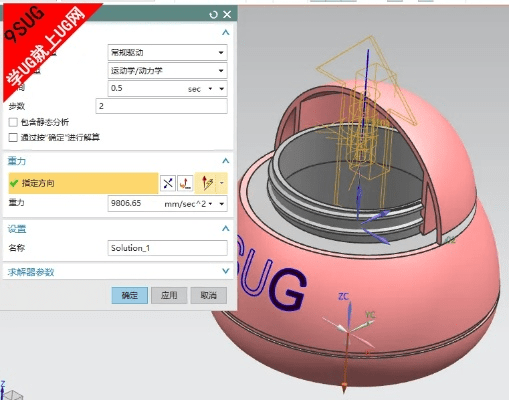The width and height of the screenshot is (509, 400).
Task: Click the reverse direction icon
Action: pyautogui.click(x=168, y=183)
